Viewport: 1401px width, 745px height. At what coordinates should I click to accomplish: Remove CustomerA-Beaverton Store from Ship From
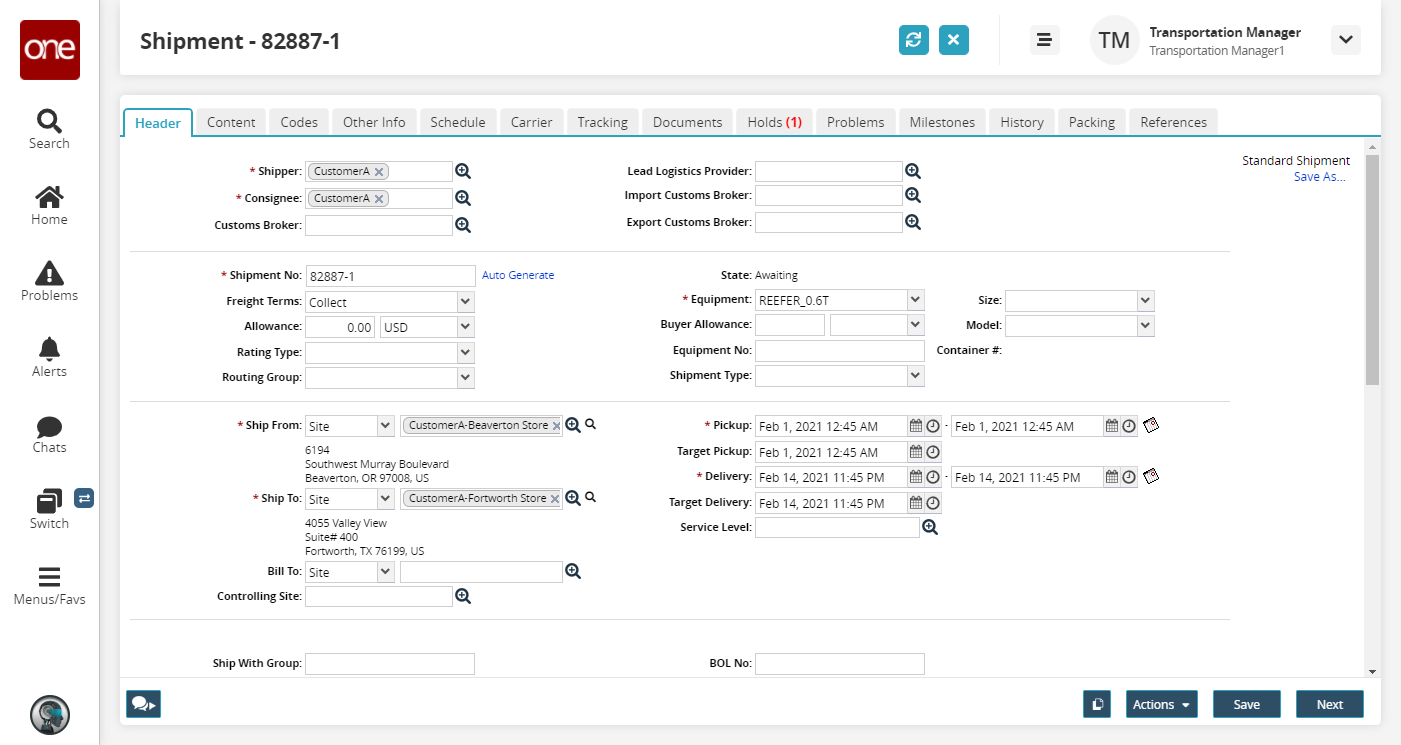555,426
